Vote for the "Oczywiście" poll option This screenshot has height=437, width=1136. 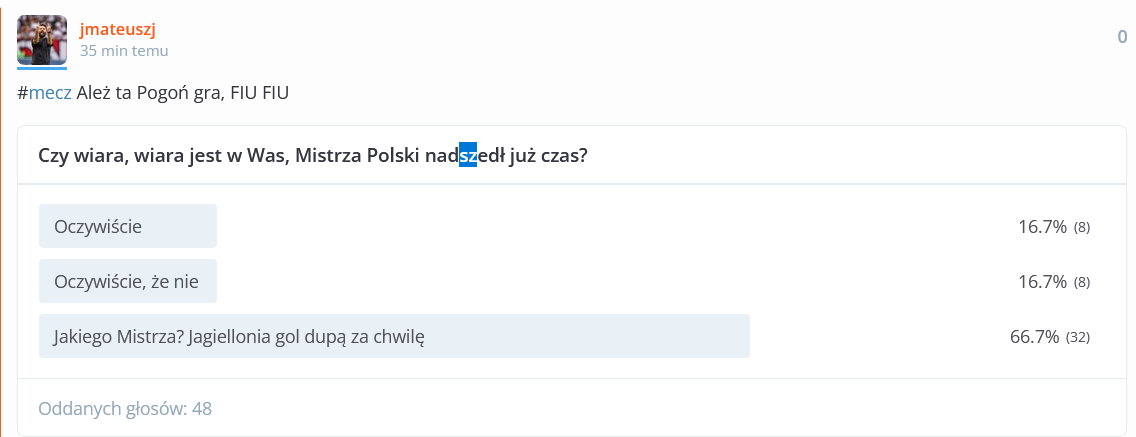[x=98, y=227]
